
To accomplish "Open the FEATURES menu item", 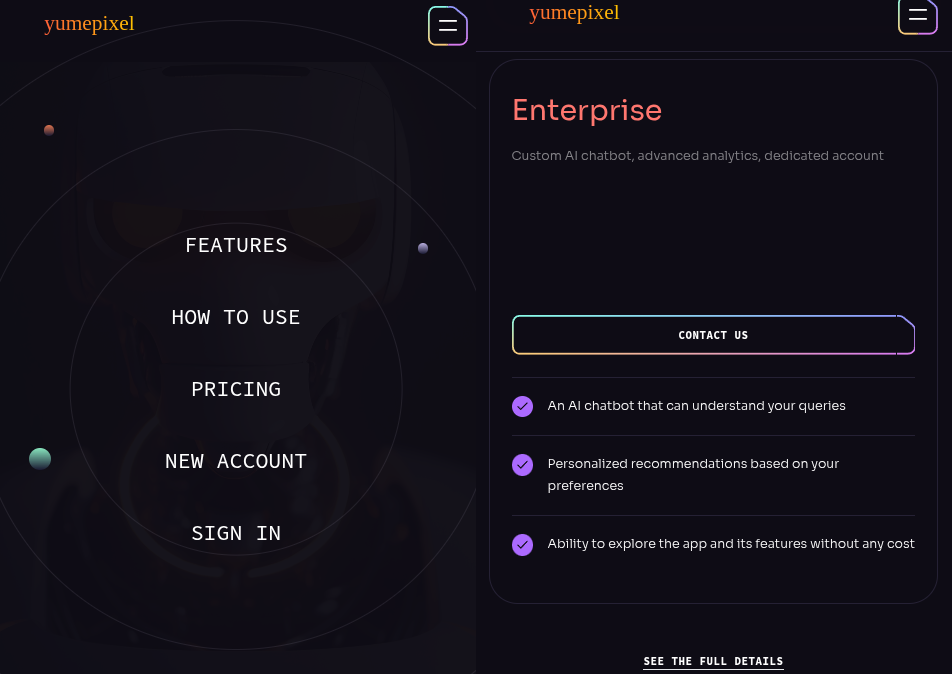I will [x=236, y=245].
